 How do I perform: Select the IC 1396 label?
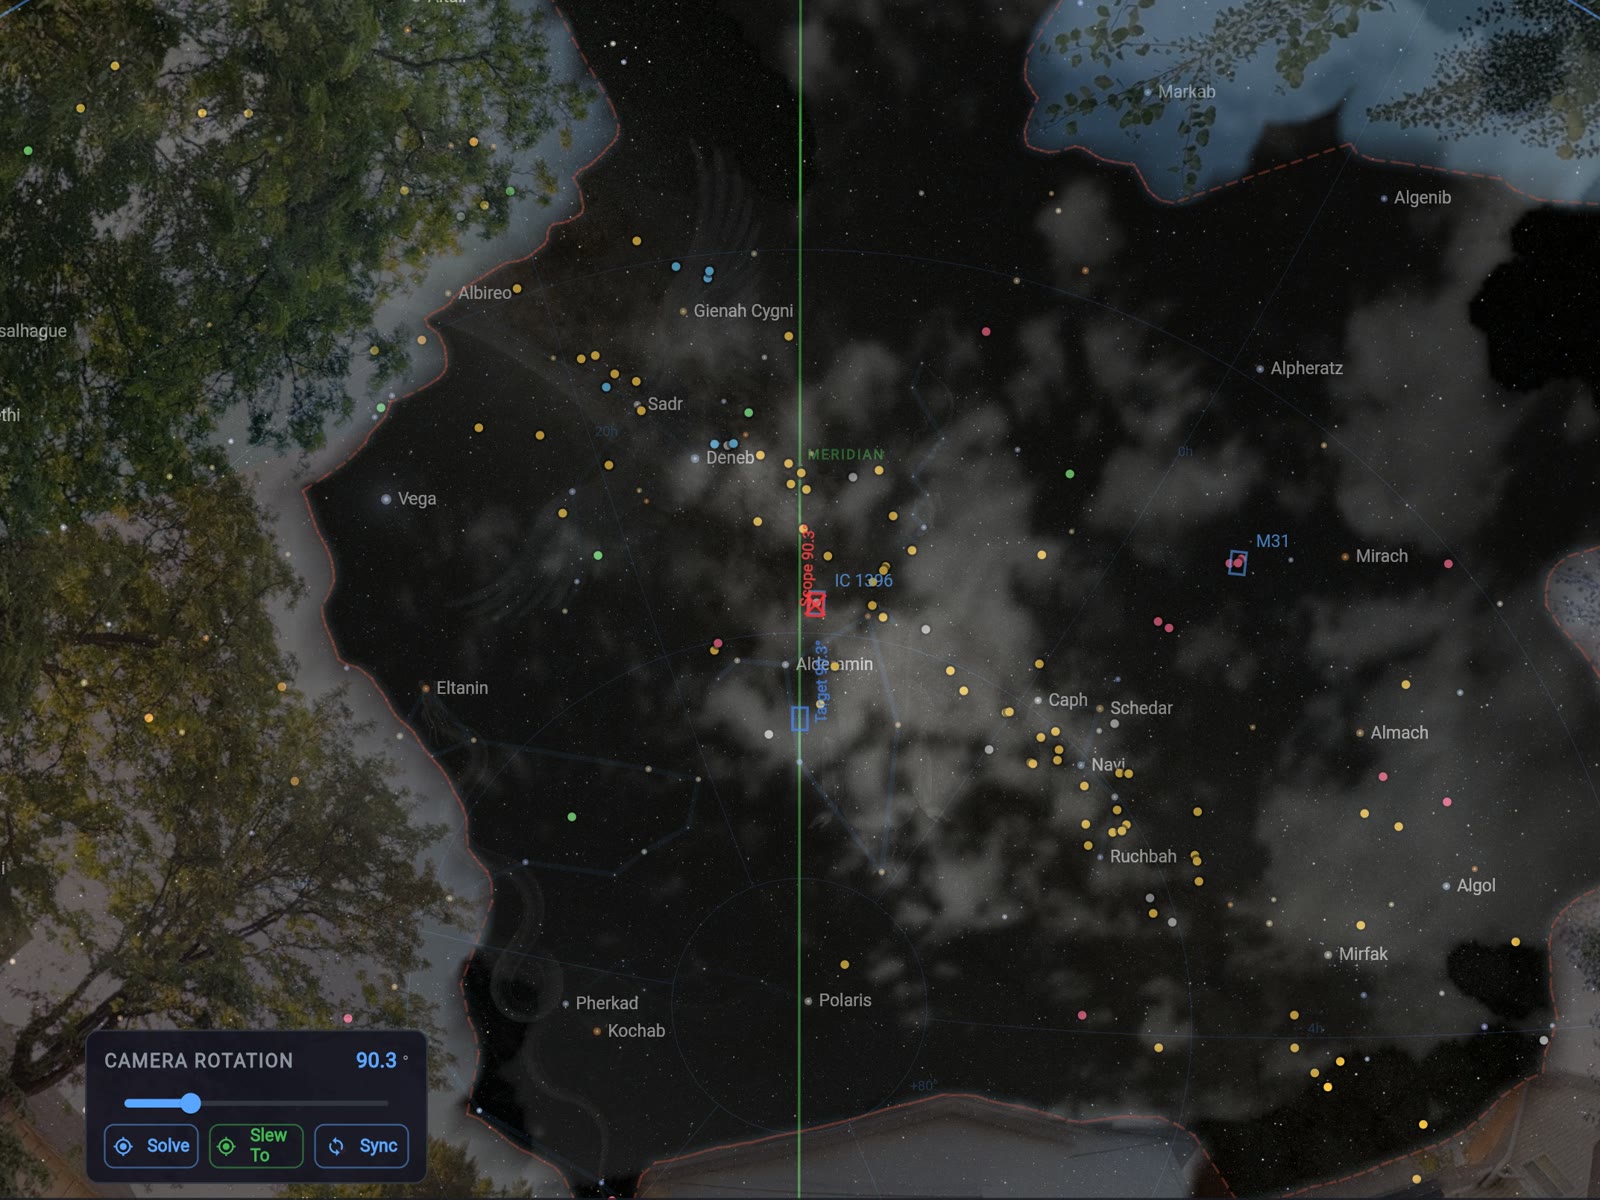click(863, 580)
